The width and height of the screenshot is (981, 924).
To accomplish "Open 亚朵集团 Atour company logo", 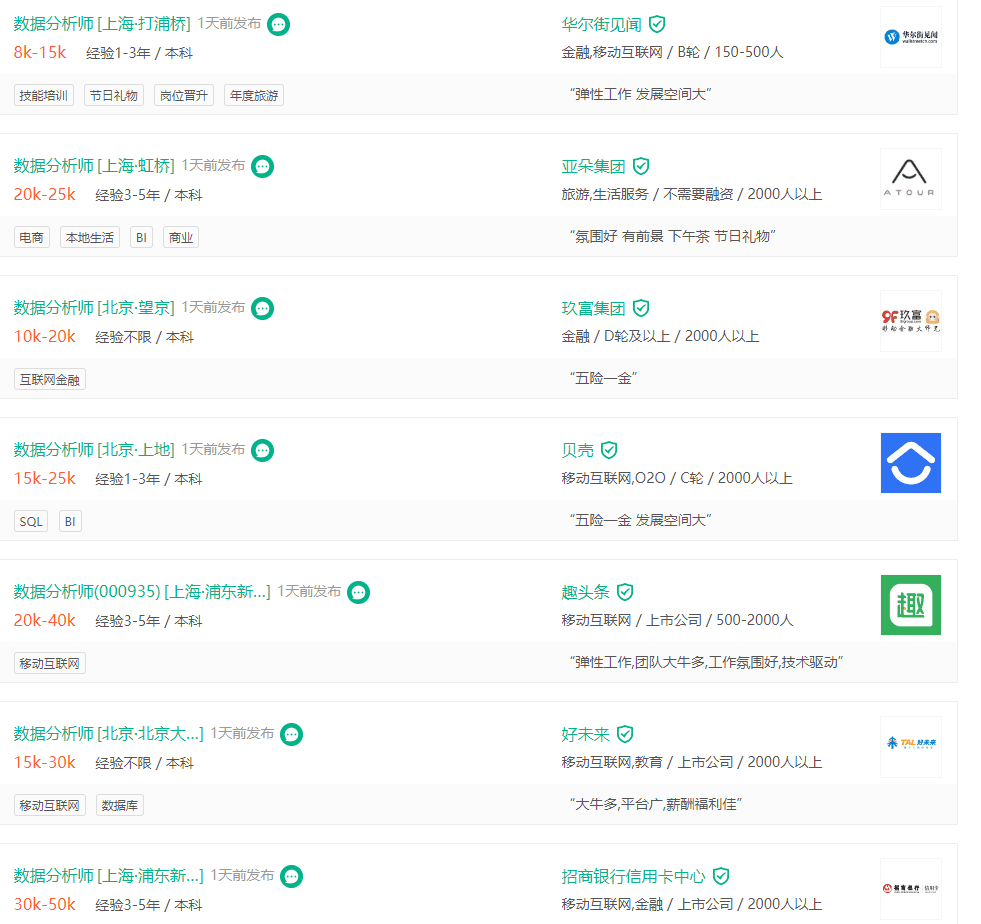I will 910,179.
